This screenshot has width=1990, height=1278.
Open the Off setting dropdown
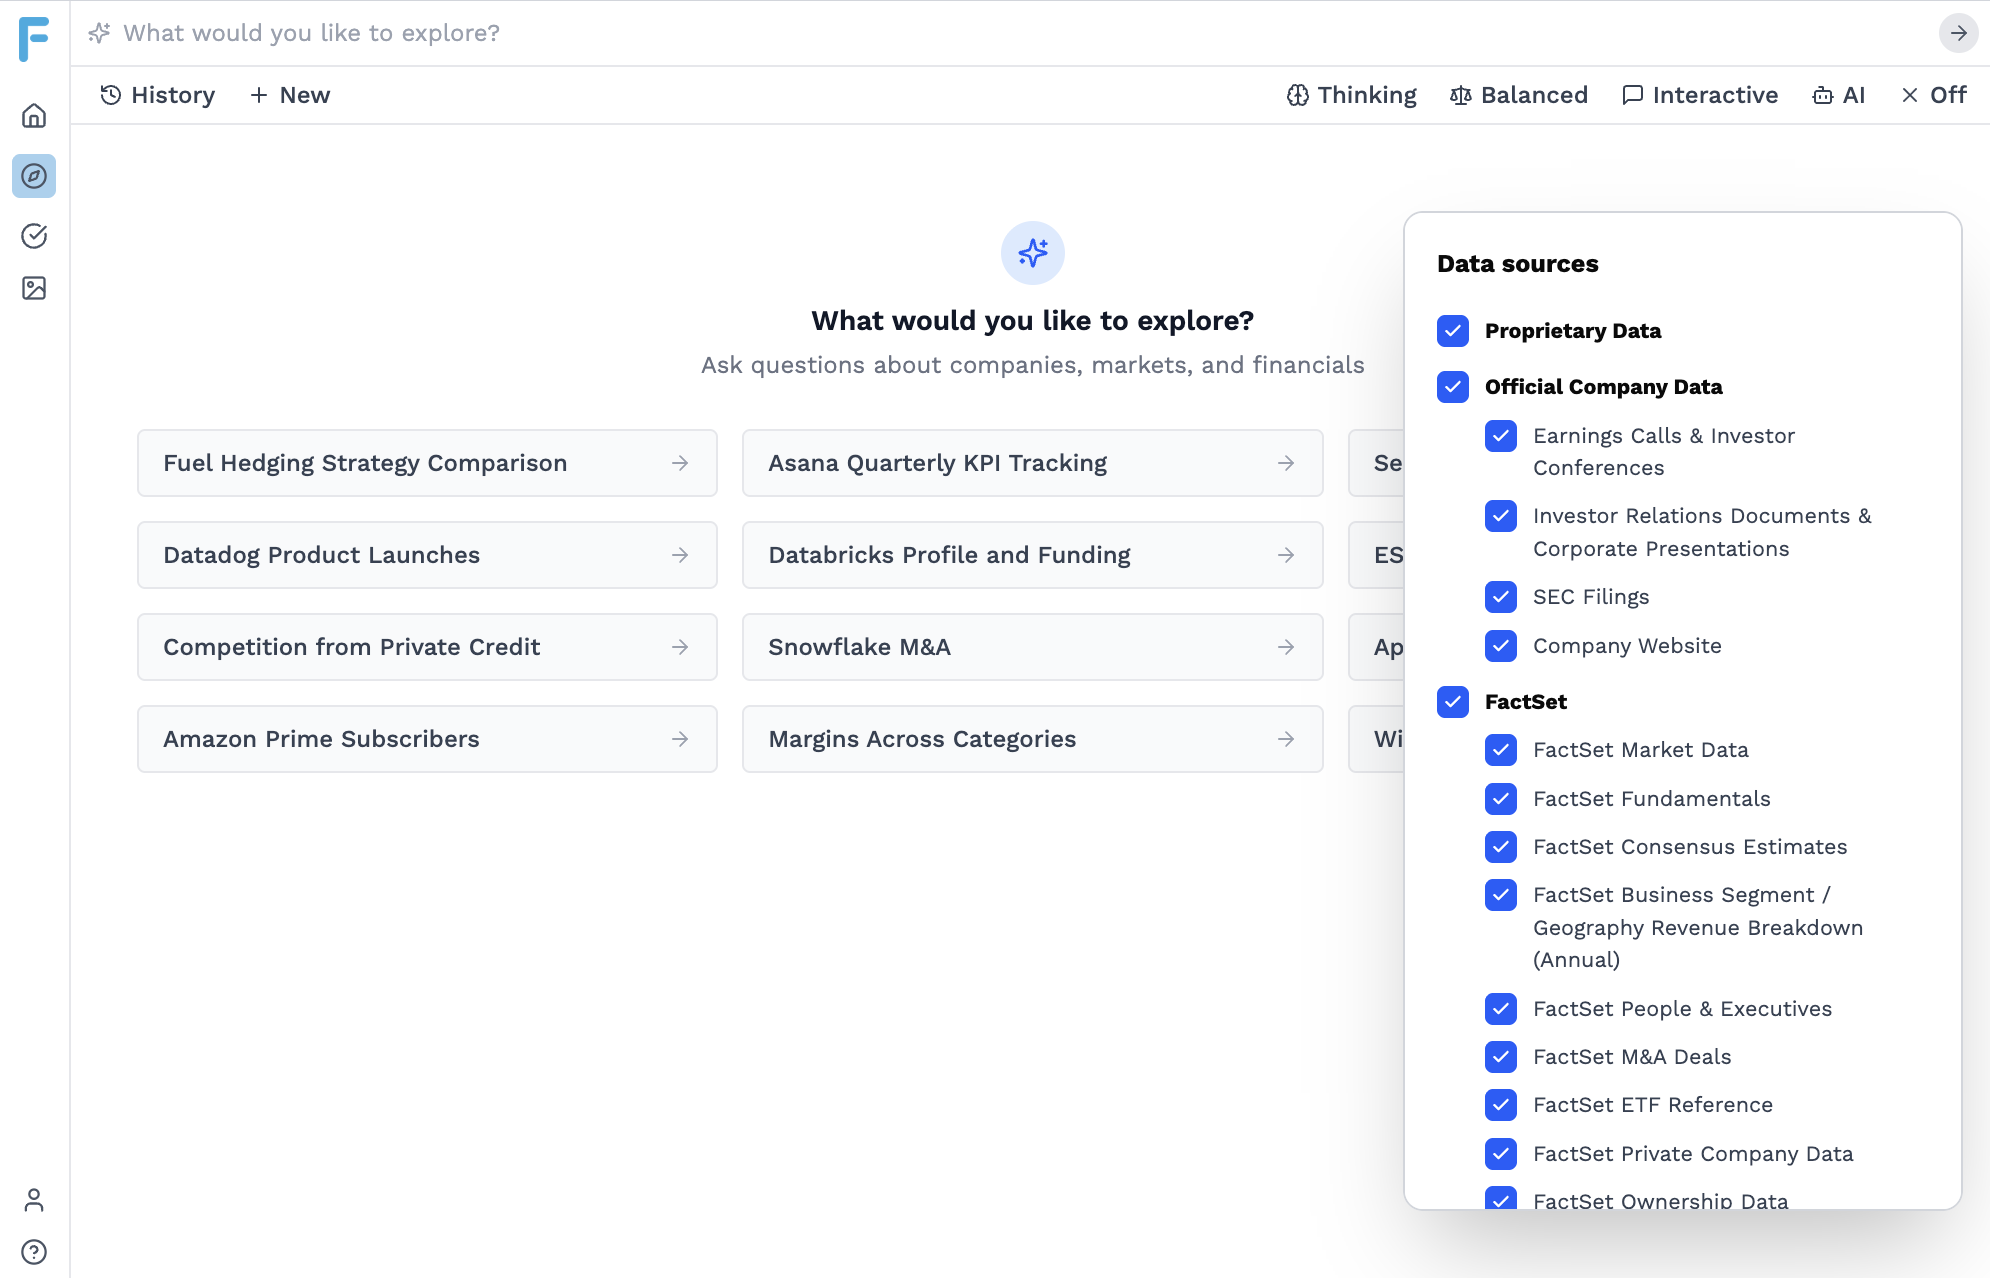1934,95
